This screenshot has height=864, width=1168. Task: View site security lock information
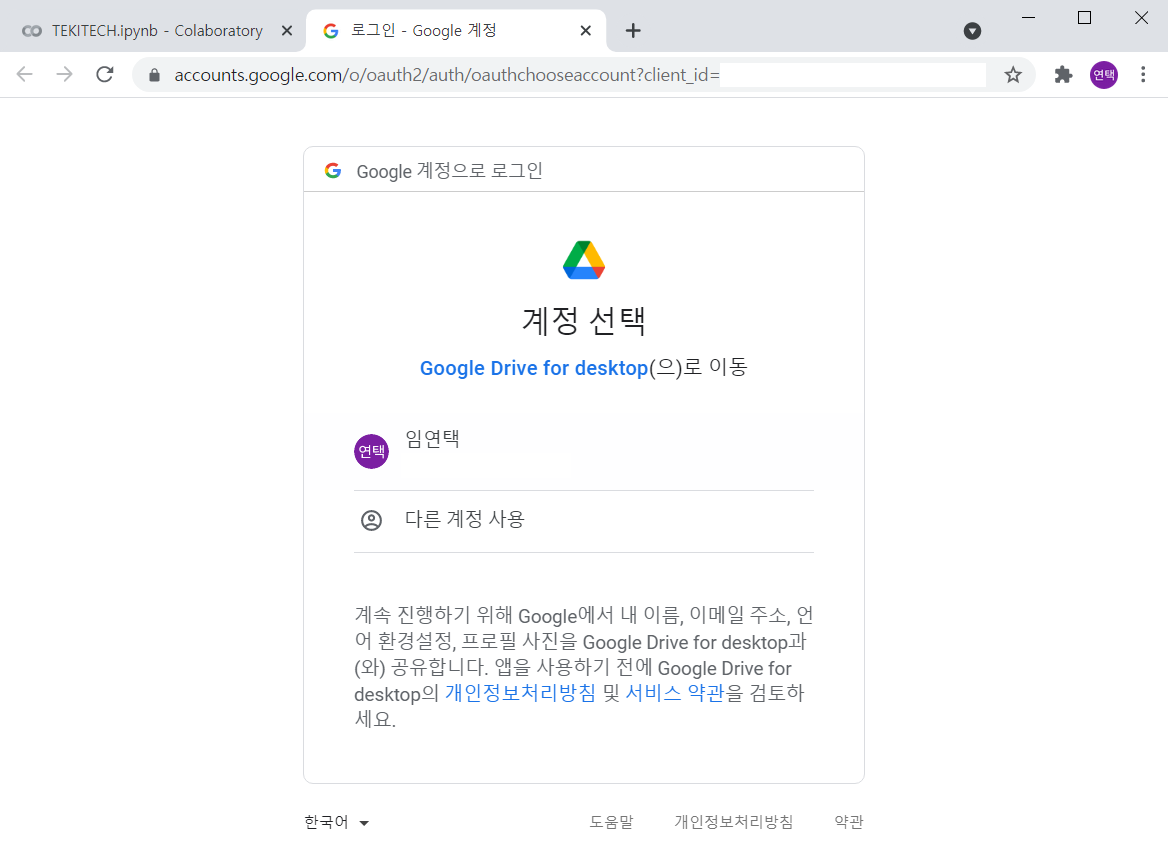tap(154, 74)
